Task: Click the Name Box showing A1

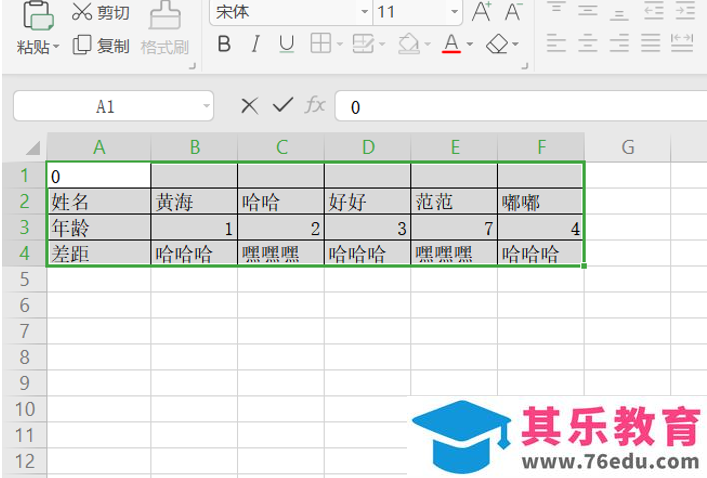Action: [x=106, y=106]
